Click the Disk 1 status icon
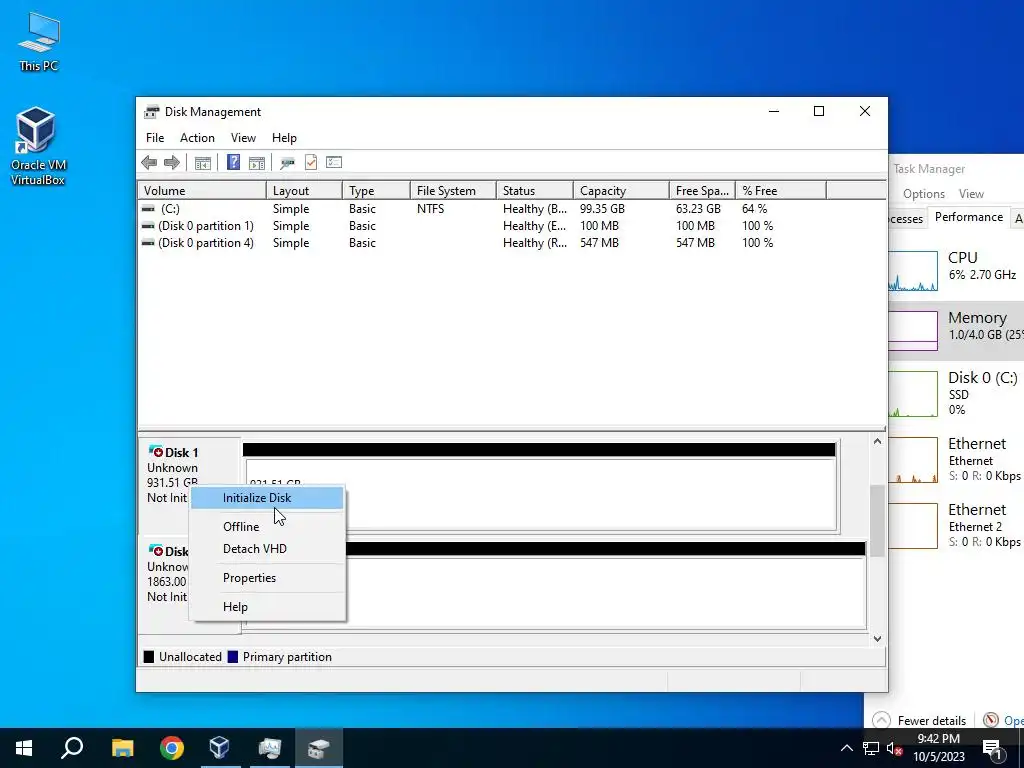Viewport: 1024px width, 768px height. [156, 451]
